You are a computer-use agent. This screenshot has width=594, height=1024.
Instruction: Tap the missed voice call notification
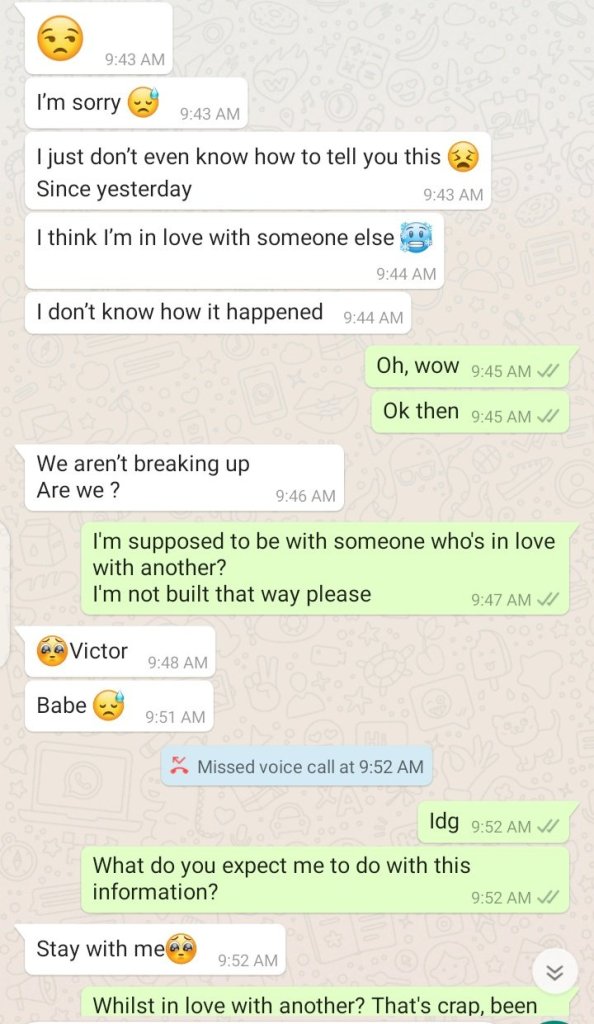tap(297, 767)
